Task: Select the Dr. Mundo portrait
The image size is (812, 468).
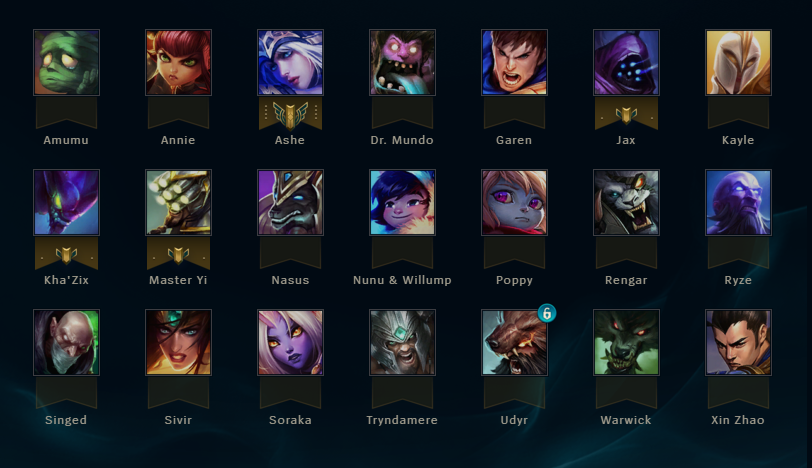Action: pyautogui.click(x=402, y=63)
